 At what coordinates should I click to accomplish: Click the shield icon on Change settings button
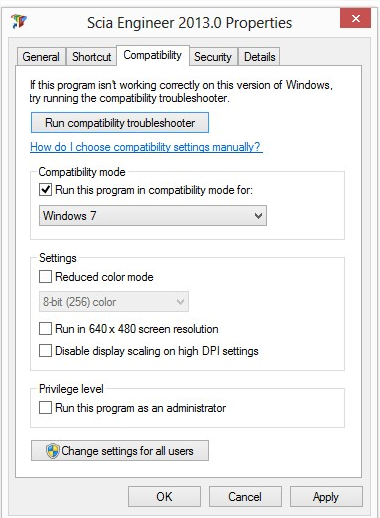[52, 451]
